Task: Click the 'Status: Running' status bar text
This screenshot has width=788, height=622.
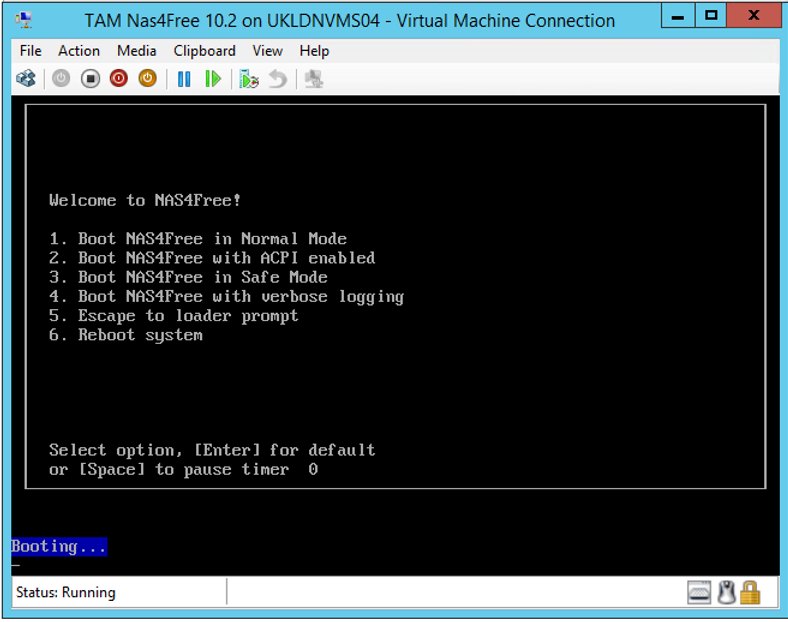Action: (66, 592)
